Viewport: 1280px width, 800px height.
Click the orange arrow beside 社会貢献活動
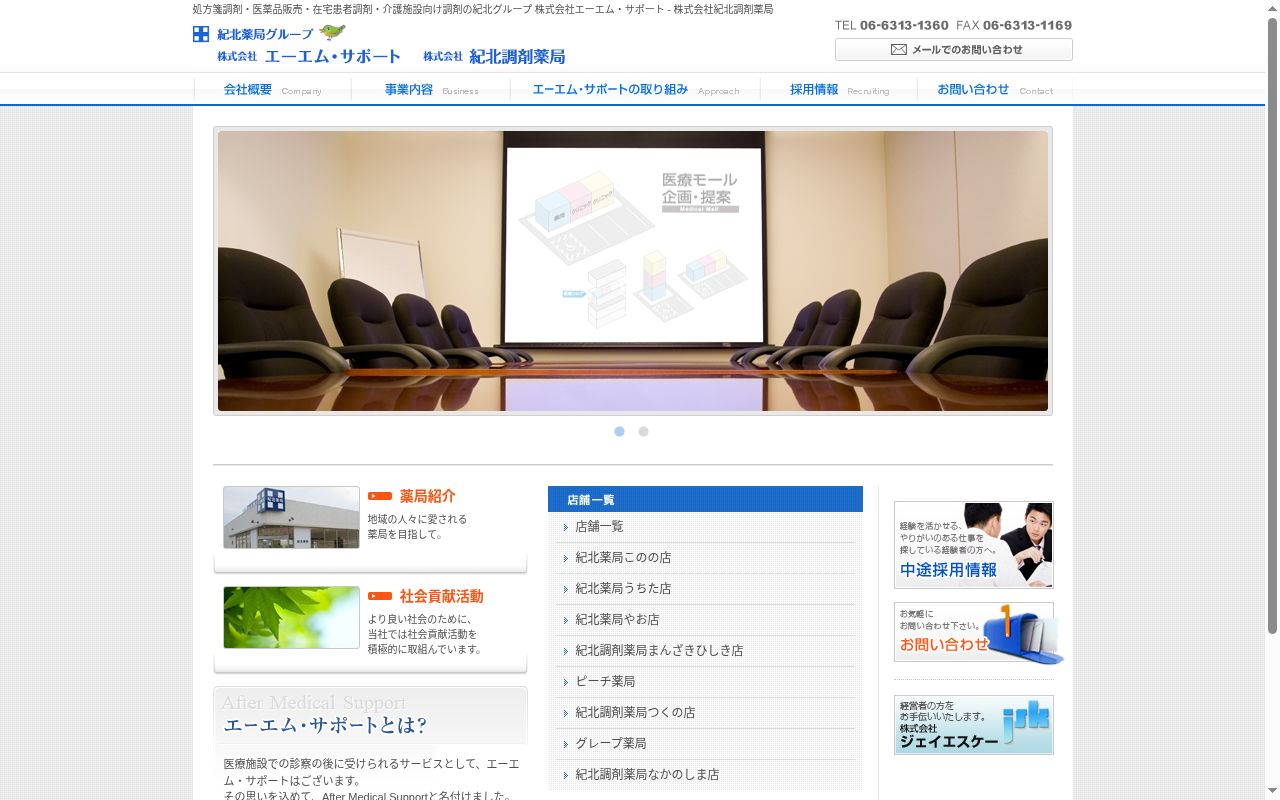pyautogui.click(x=380, y=596)
